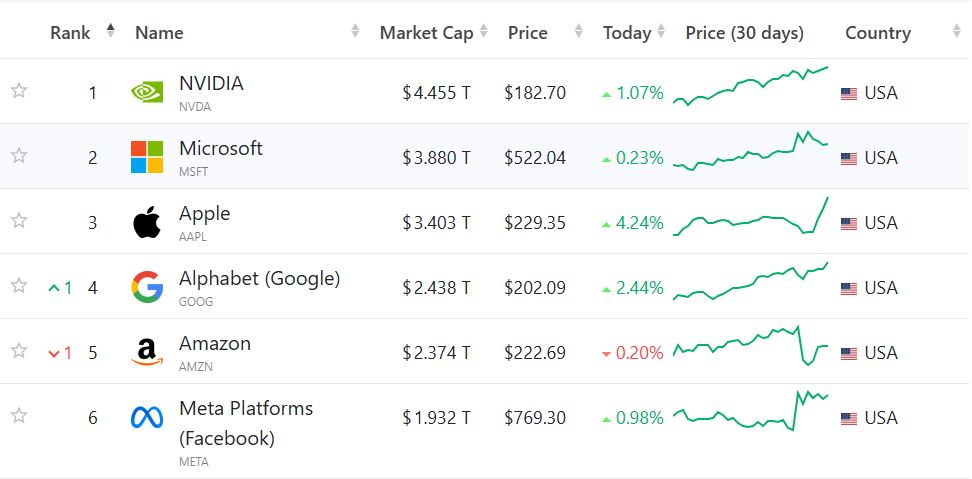972x479 pixels.
Task: Click the Amazon logo icon
Action: pyautogui.click(x=147, y=352)
